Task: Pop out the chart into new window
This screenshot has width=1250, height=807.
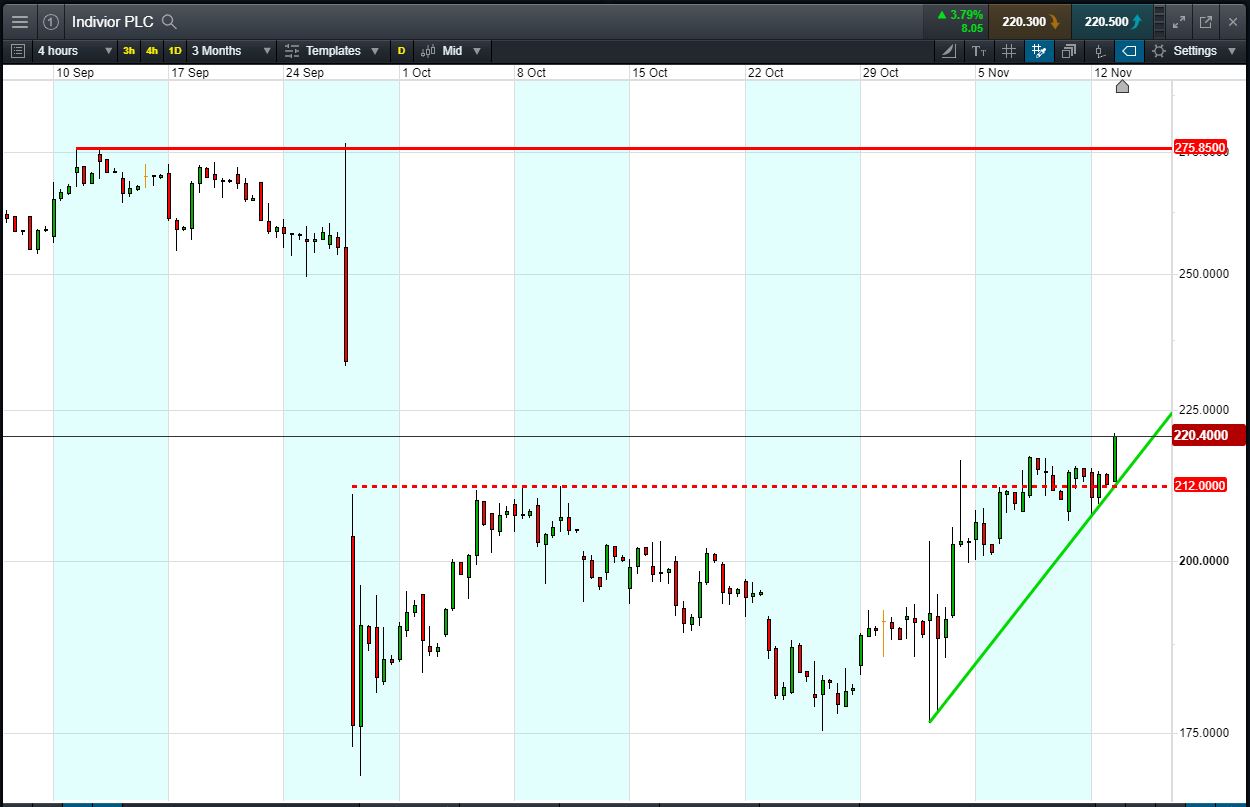Action: tap(1205, 21)
